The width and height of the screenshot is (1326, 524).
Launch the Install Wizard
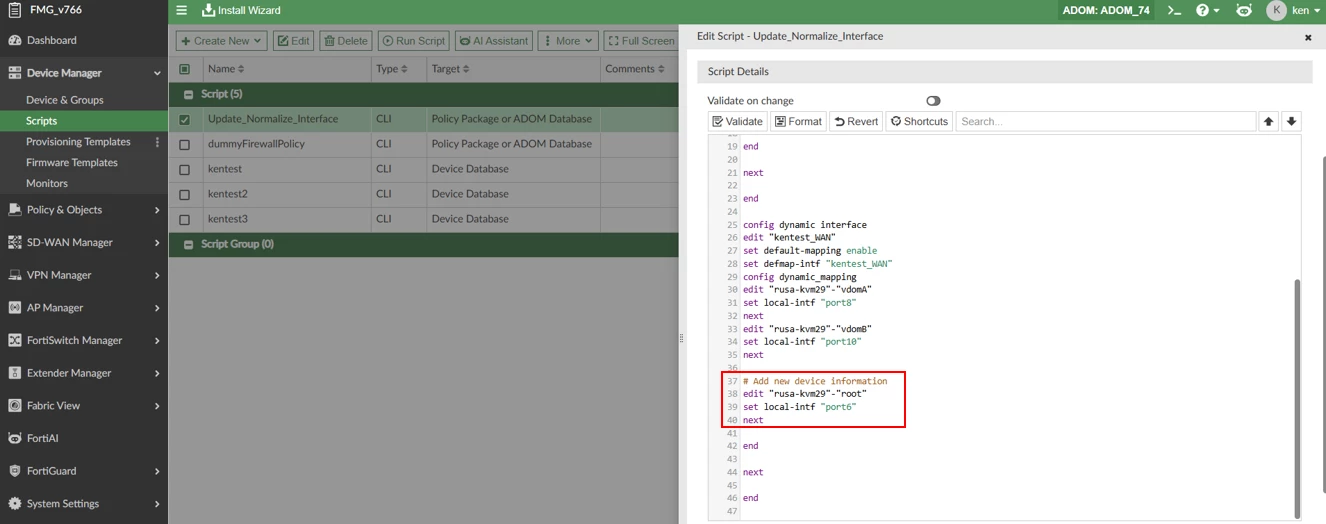(x=241, y=10)
